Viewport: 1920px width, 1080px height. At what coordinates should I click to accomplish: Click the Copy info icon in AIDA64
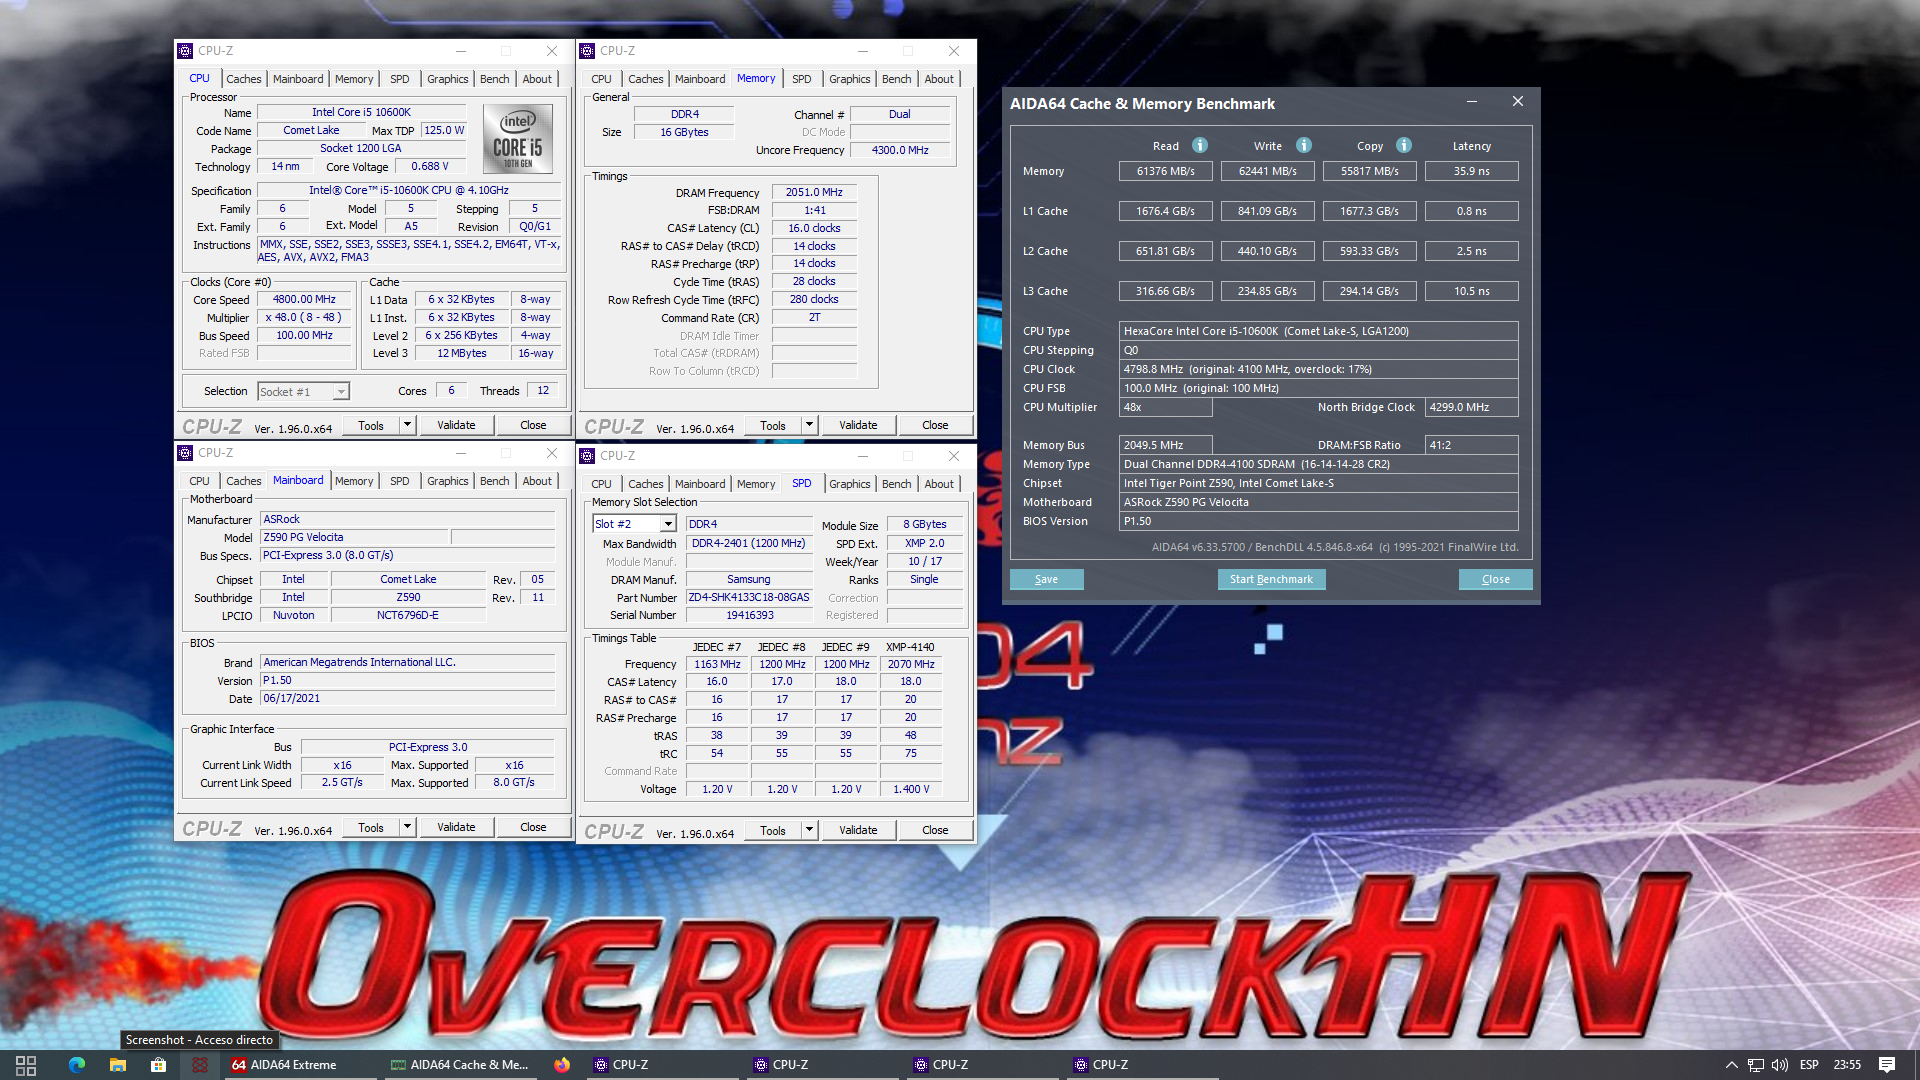[x=1404, y=145]
